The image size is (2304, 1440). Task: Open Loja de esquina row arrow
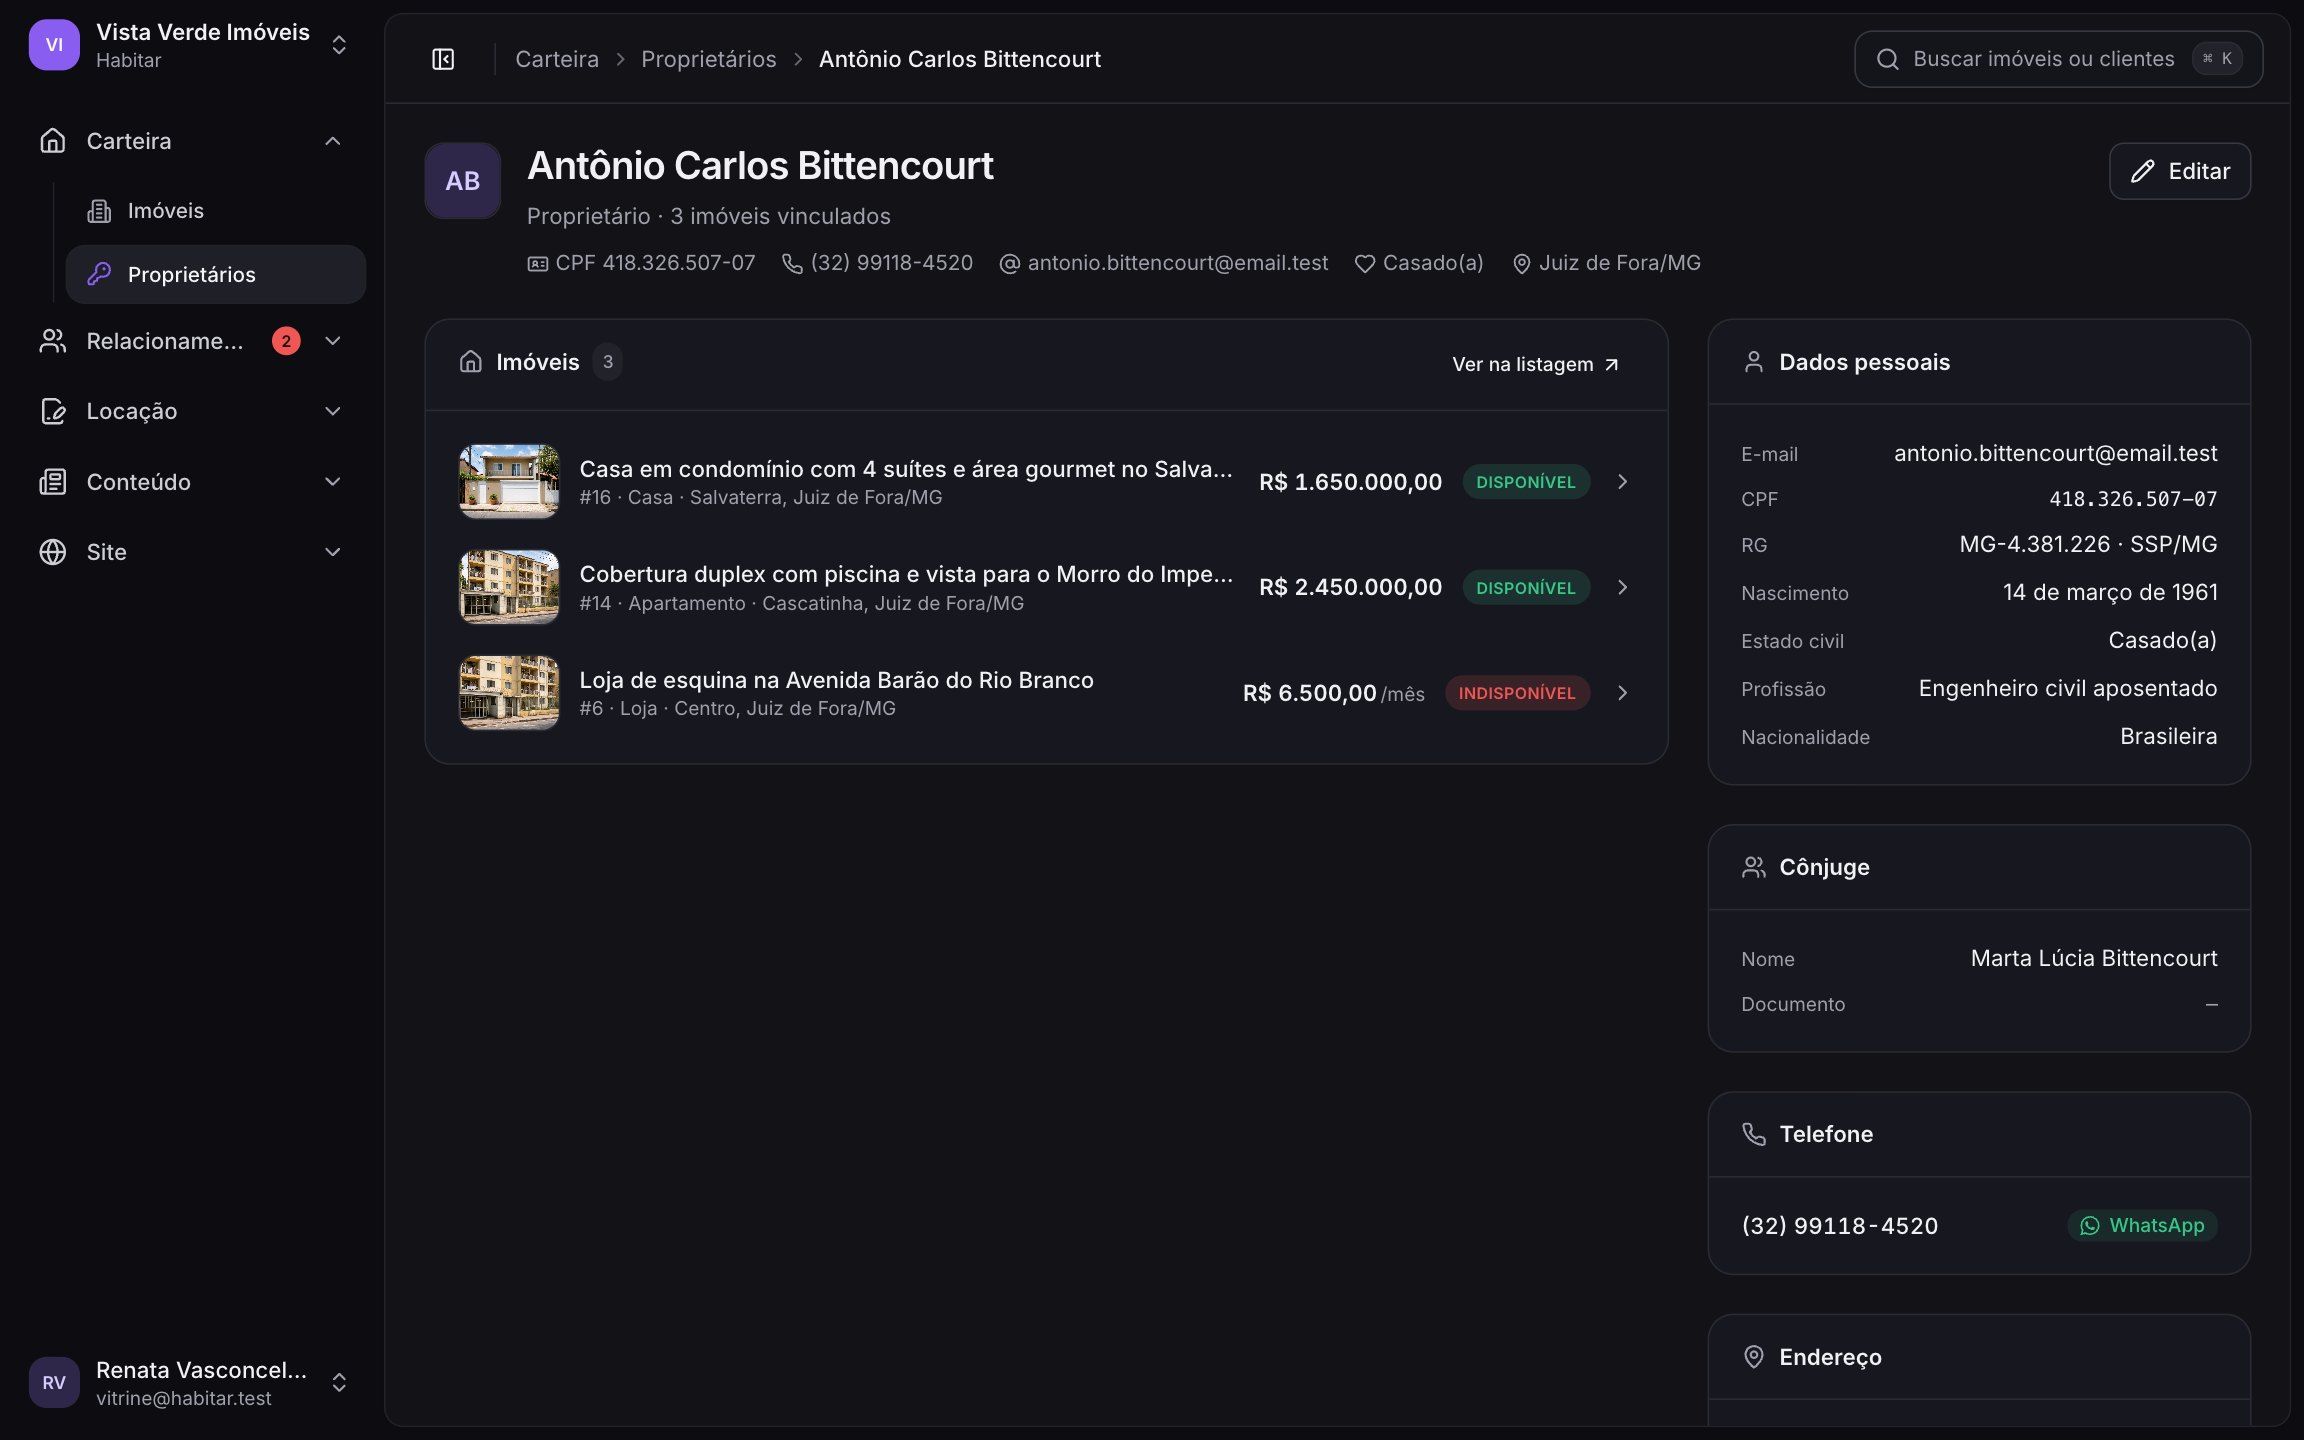(x=1622, y=693)
